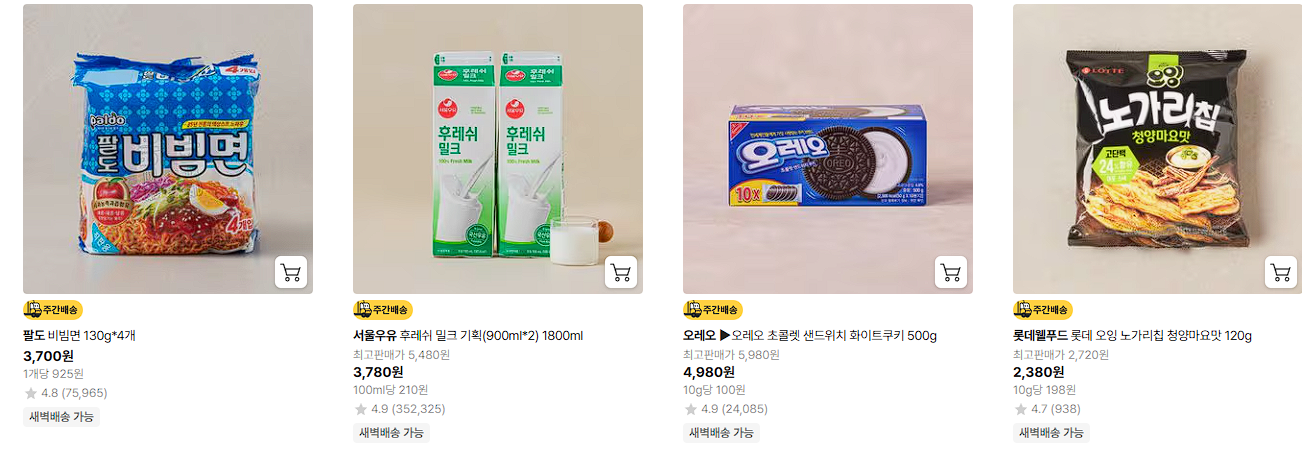Image resolution: width=1302 pixels, height=450 pixels.
Task: Open the Oreo box product image
Action: point(828,149)
